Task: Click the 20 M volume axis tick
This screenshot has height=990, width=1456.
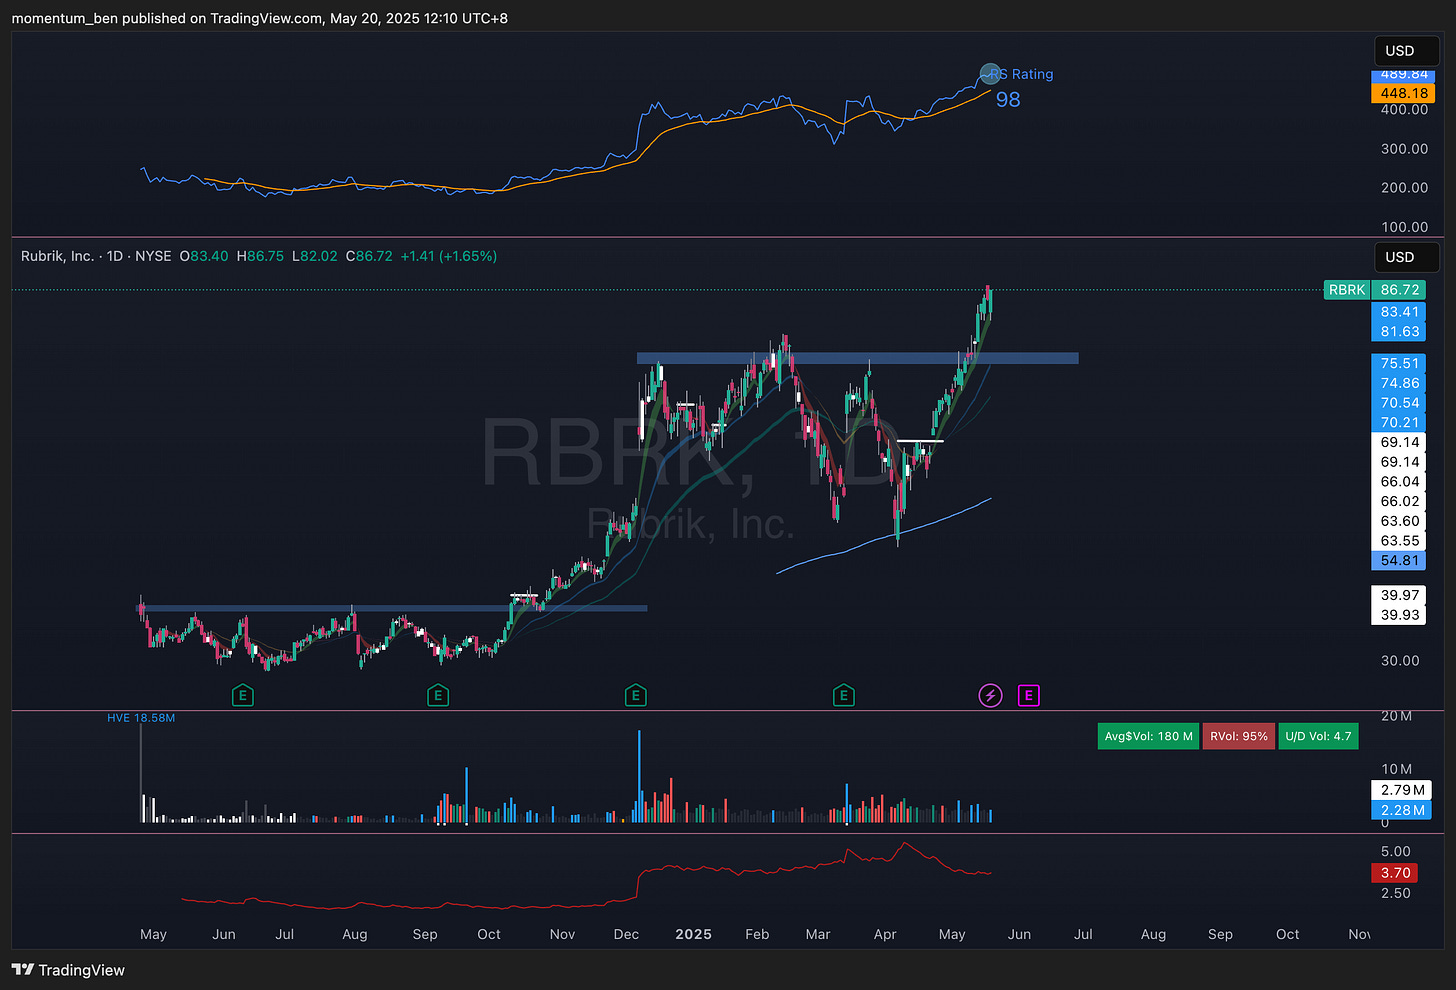Action: pos(1396,717)
